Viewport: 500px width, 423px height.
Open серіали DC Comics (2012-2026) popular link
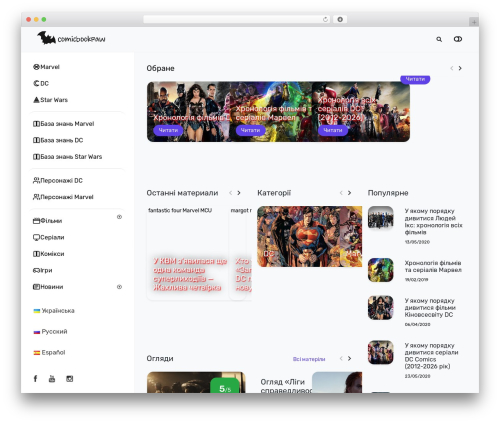431,356
